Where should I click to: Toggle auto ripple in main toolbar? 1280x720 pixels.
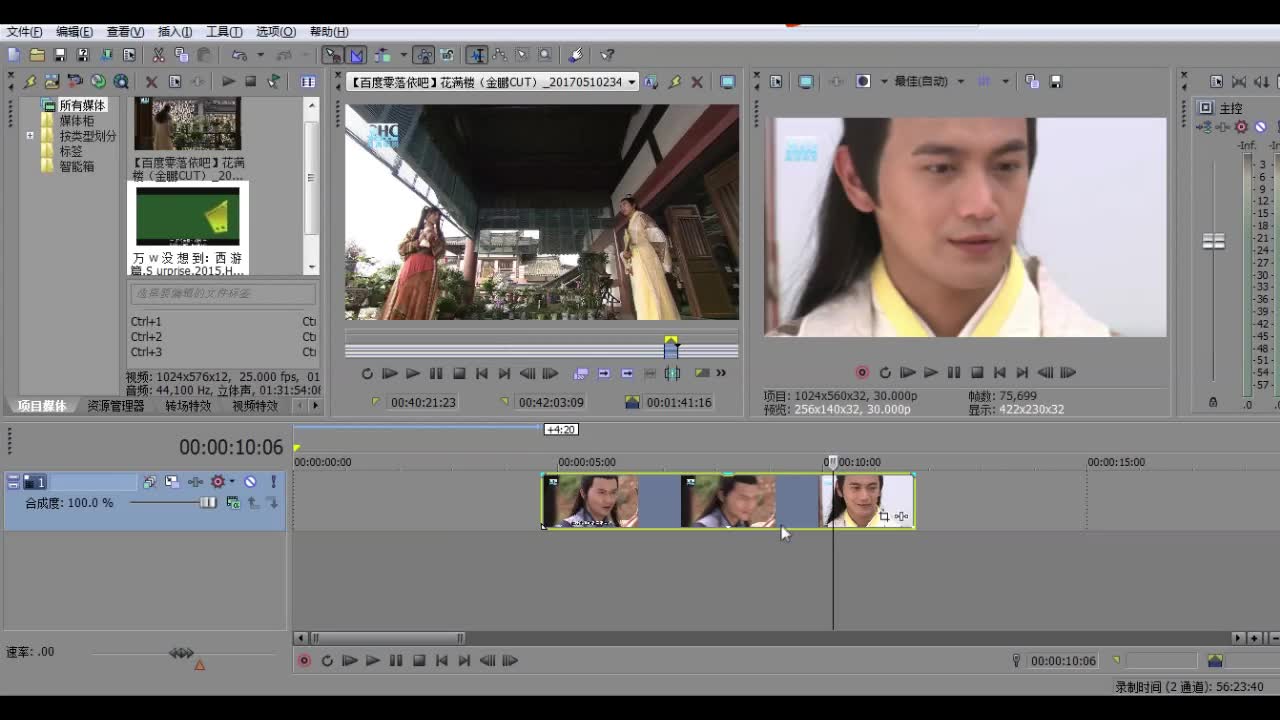point(382,55)
